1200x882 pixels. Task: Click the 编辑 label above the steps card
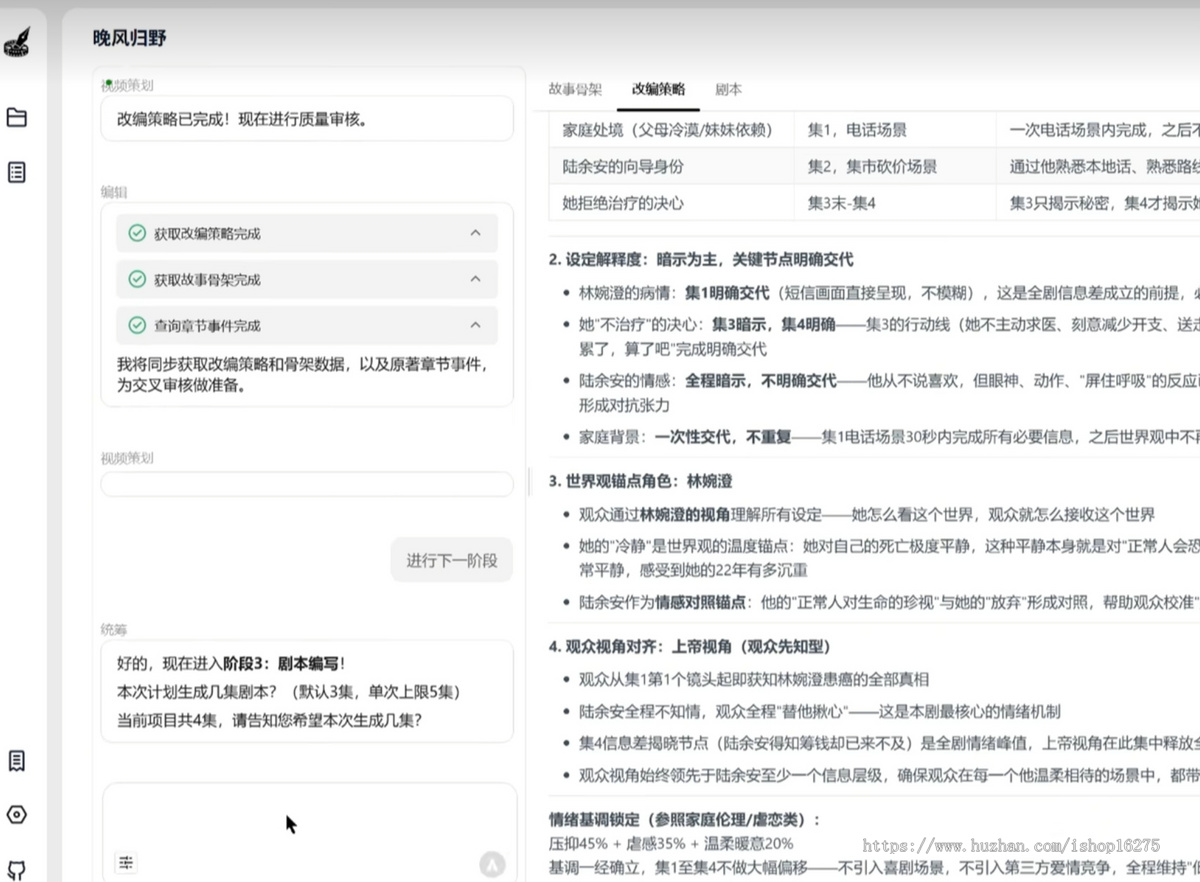pos(114,191)
